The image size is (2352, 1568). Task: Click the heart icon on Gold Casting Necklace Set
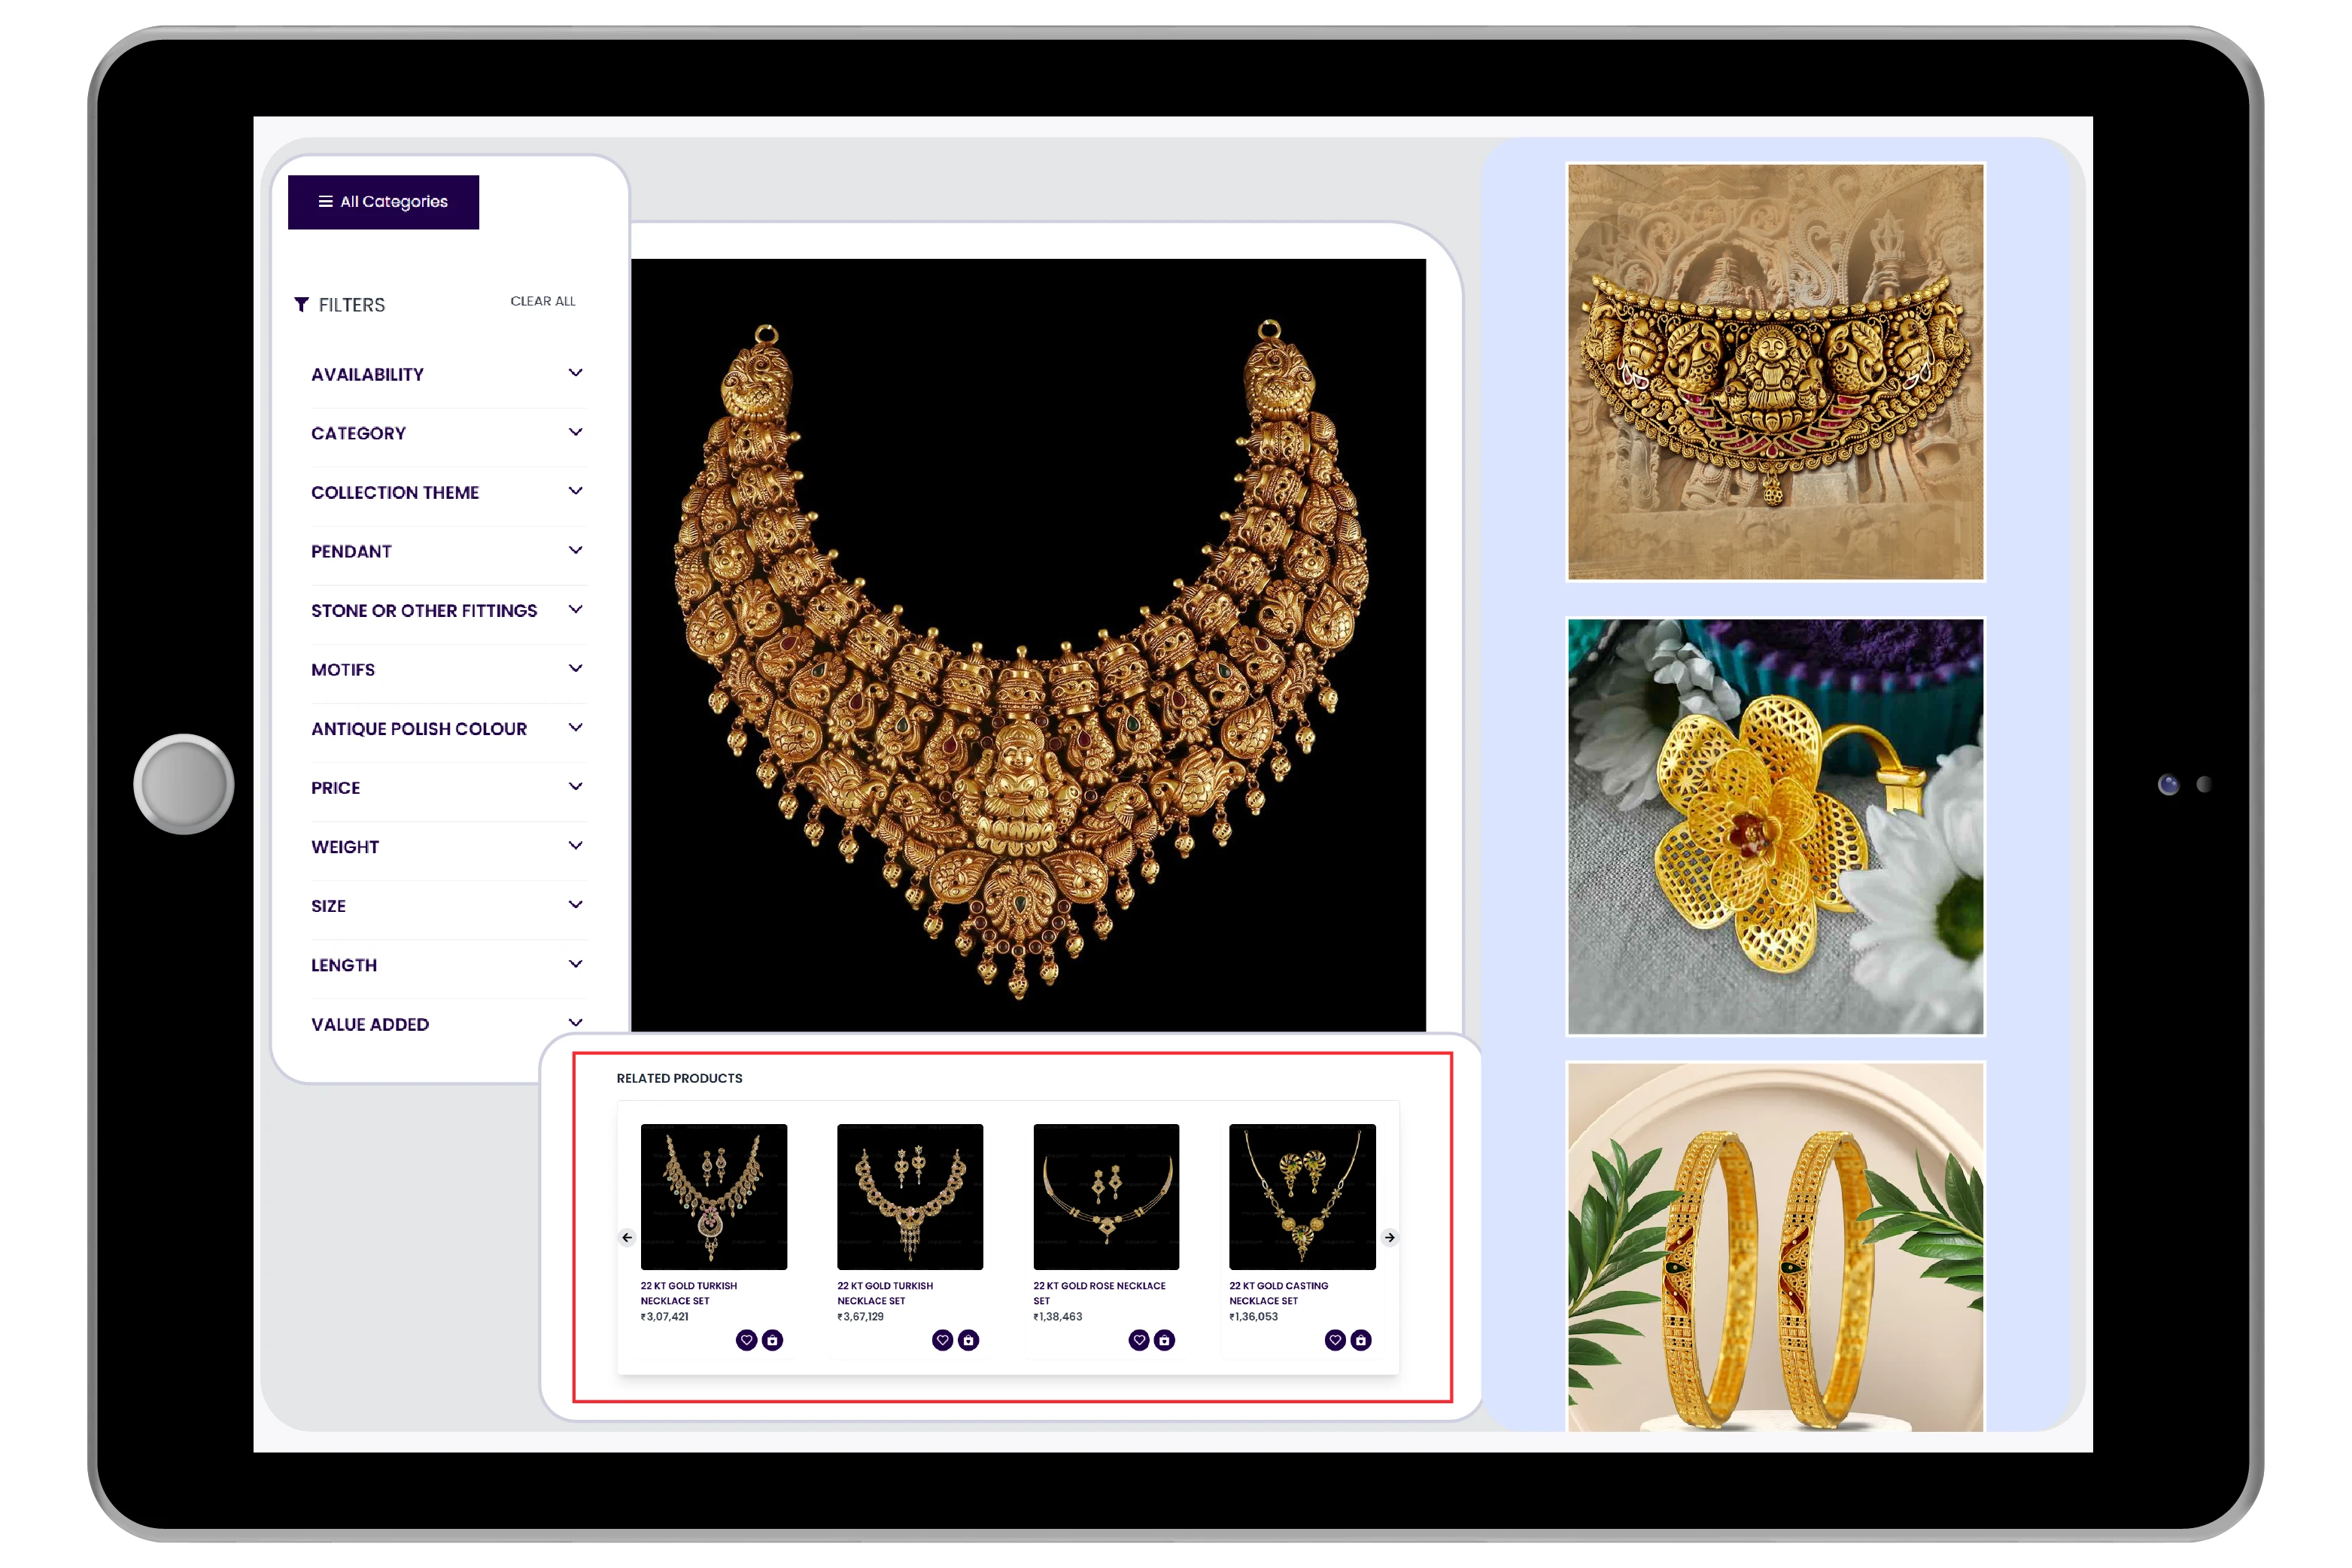pos(1336,1339)
